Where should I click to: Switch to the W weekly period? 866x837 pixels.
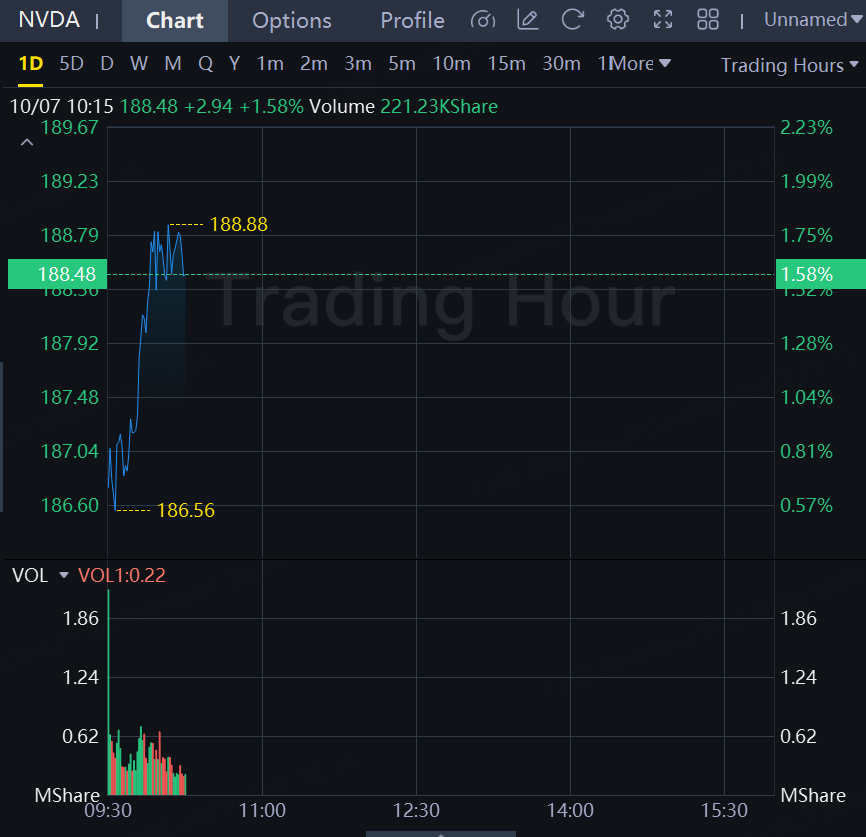[139, 64]
